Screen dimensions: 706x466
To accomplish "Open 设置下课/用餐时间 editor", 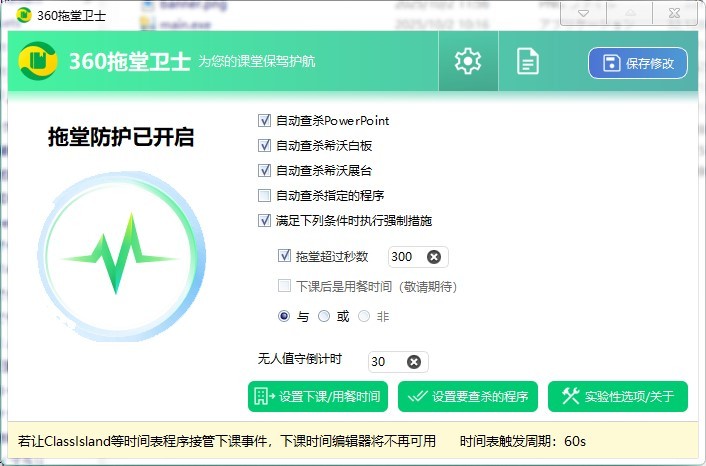I will tap(319, 397).
